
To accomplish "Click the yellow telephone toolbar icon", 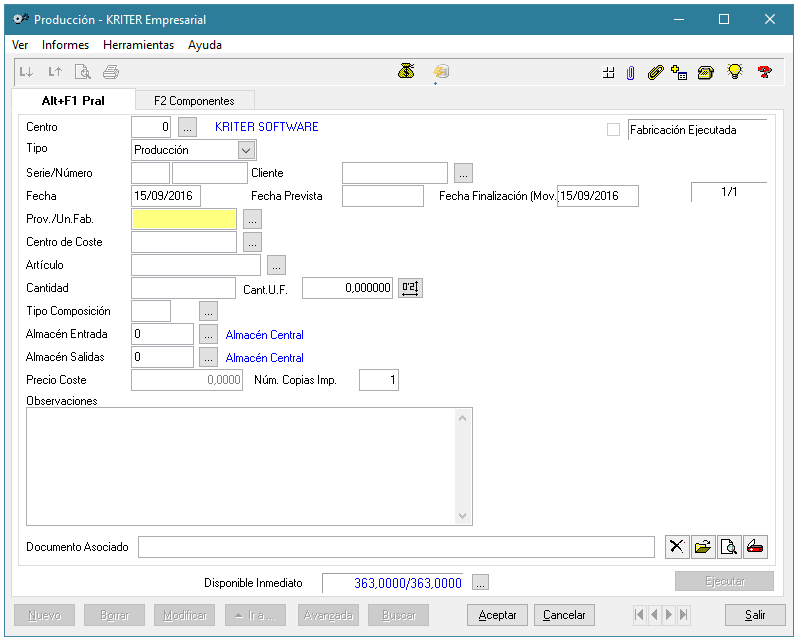I will [x=706, y=73].
